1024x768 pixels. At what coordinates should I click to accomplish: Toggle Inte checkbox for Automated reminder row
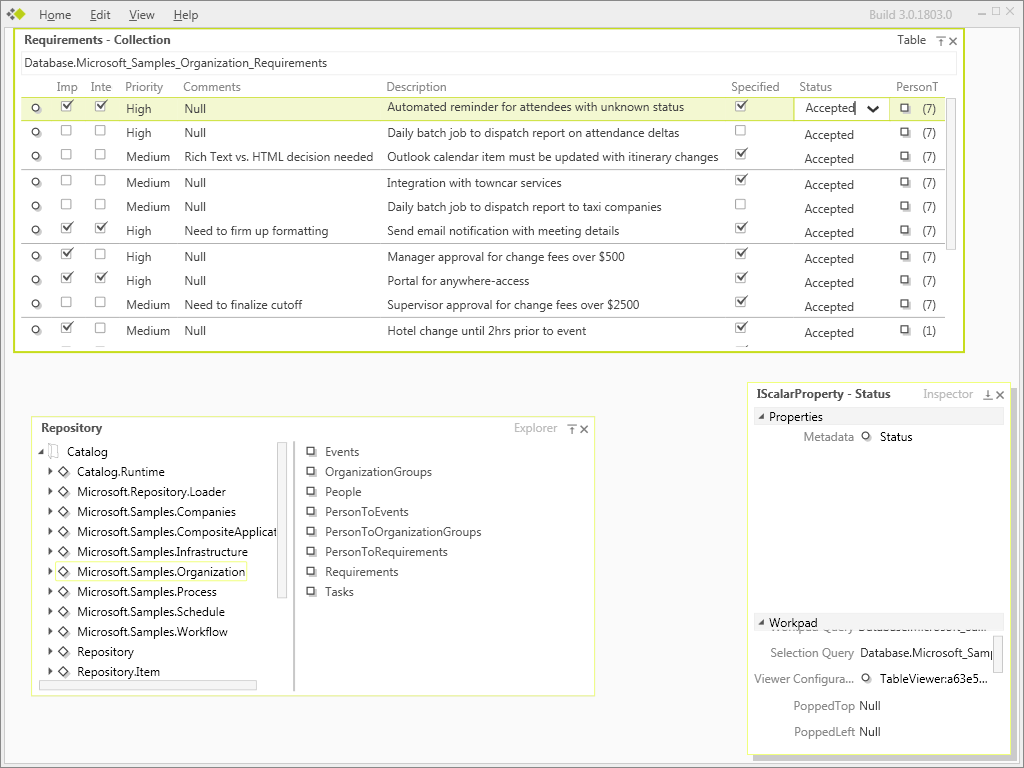(x=101, y=106)
